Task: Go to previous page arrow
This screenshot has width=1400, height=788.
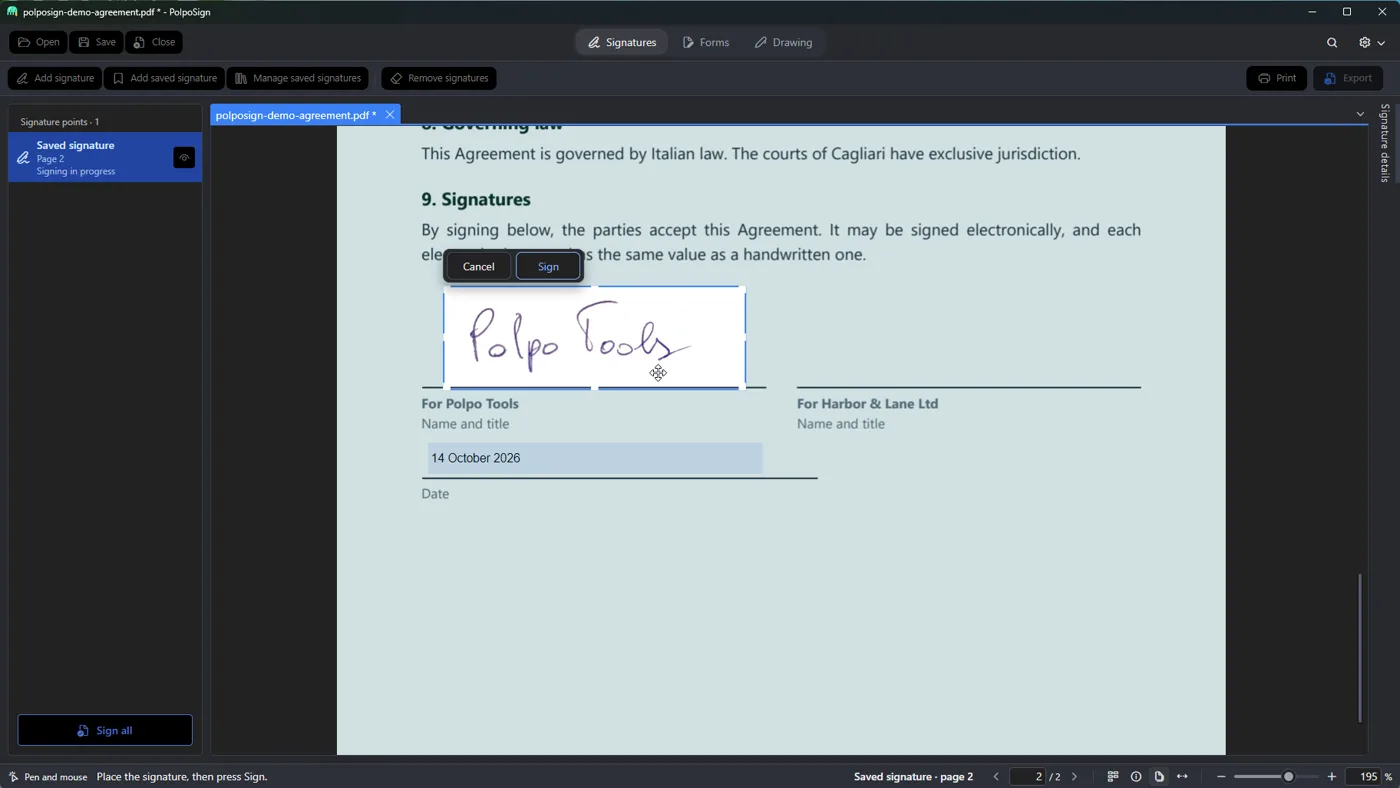Action: (996, 777)
